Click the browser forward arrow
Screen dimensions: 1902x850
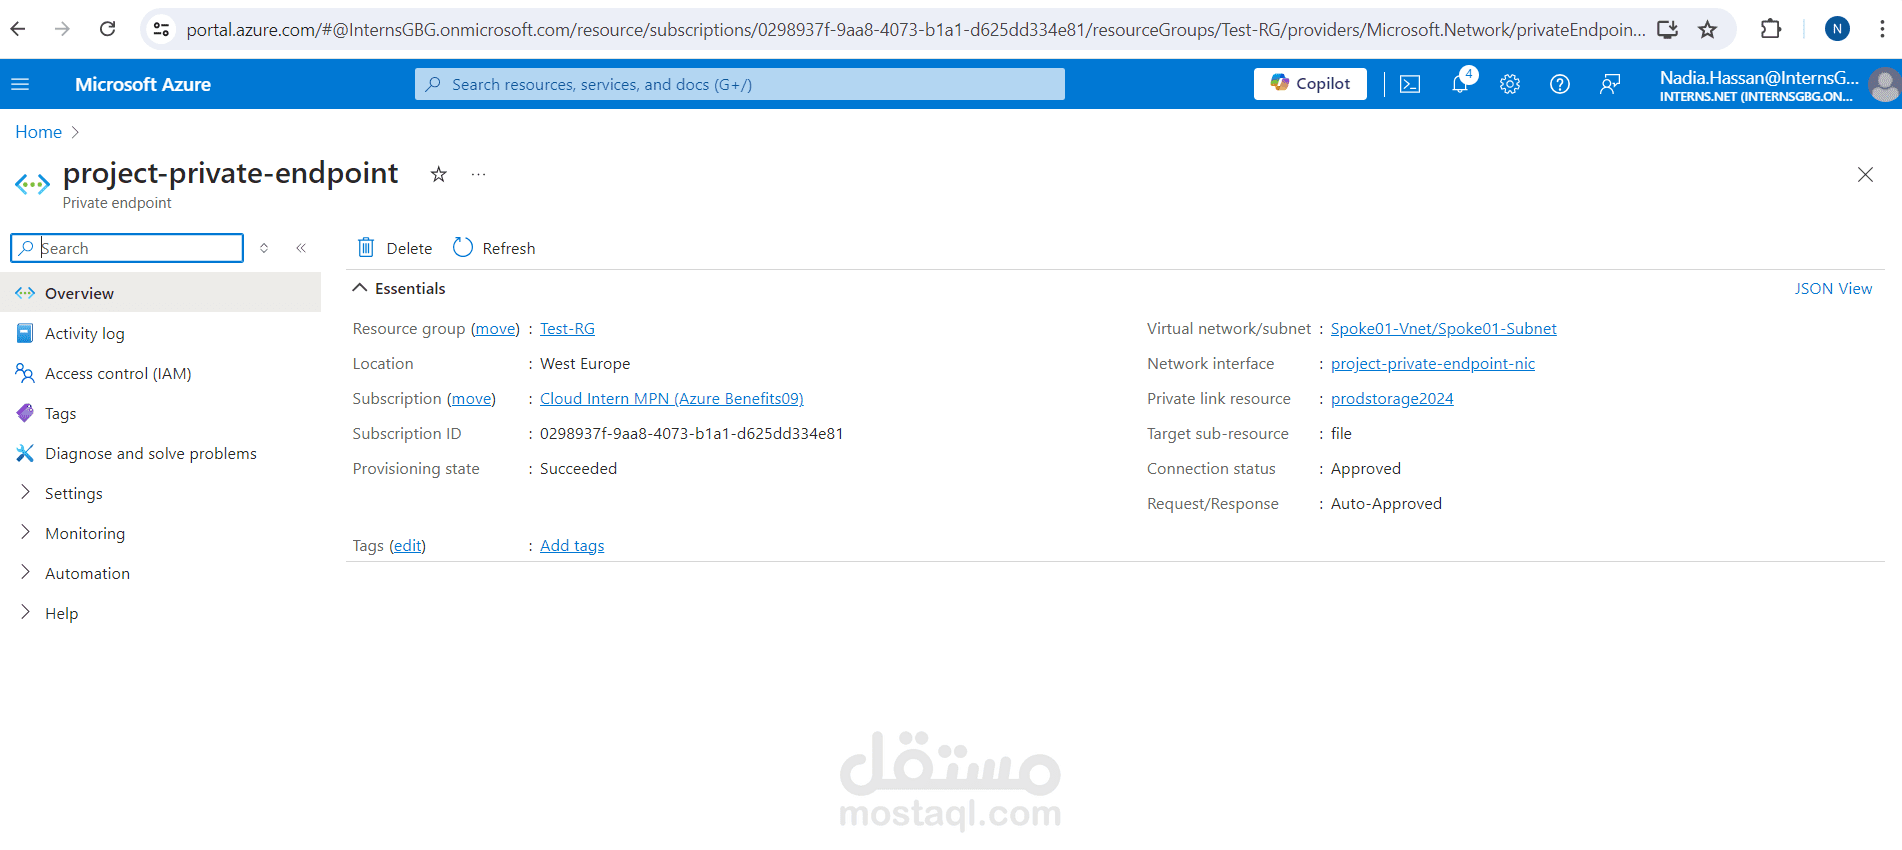pos(62,29)
